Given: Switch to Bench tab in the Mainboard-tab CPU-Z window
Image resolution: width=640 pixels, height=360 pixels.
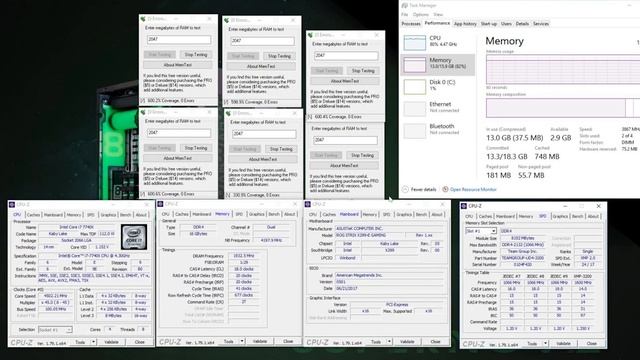Looking at the screenshot, I should [x=421, y=214].
